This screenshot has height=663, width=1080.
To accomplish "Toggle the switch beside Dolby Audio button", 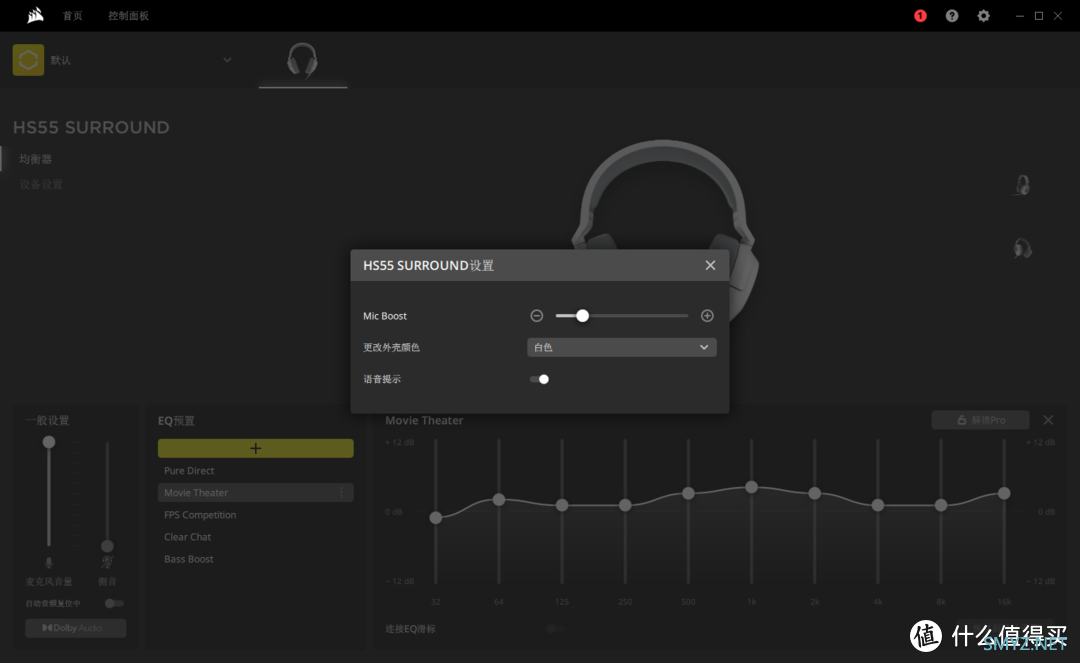I will [114, 604].
